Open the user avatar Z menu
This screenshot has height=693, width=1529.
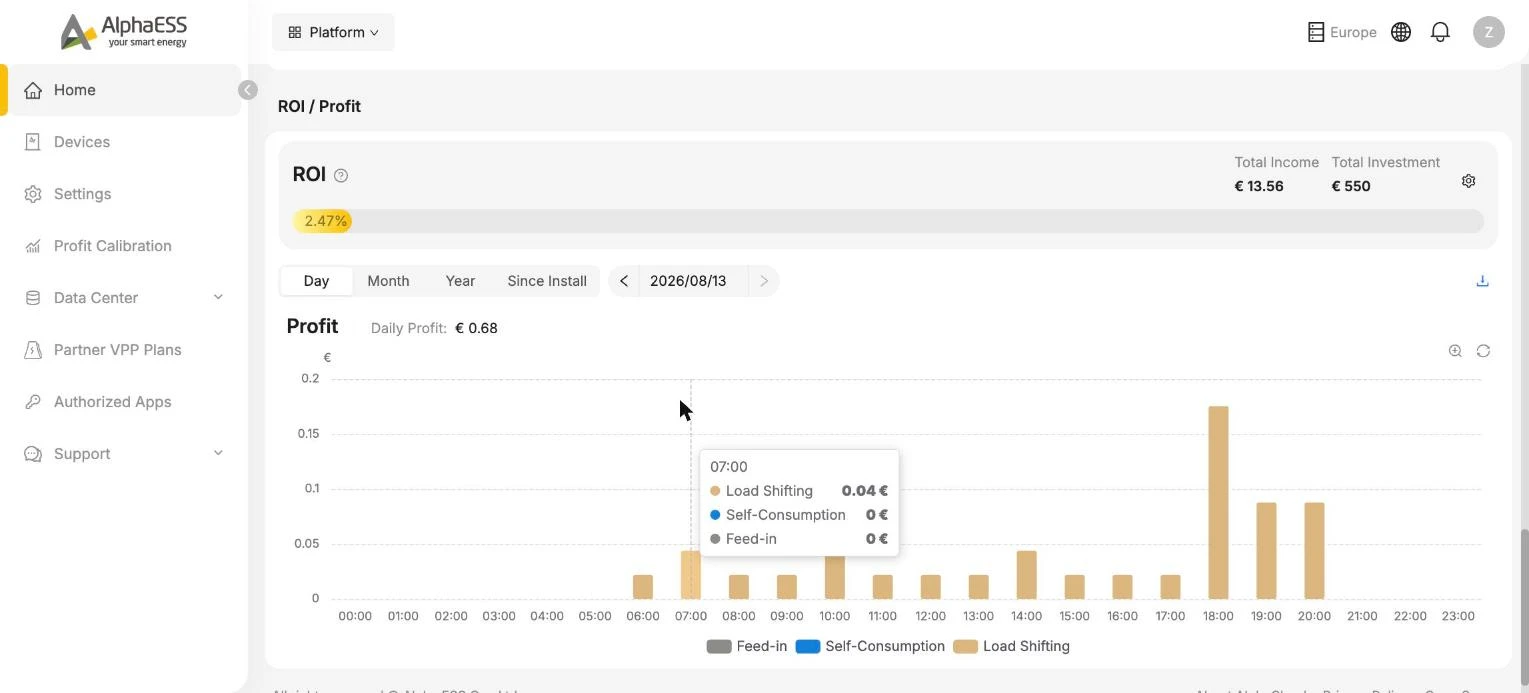tap(1489, 32)
